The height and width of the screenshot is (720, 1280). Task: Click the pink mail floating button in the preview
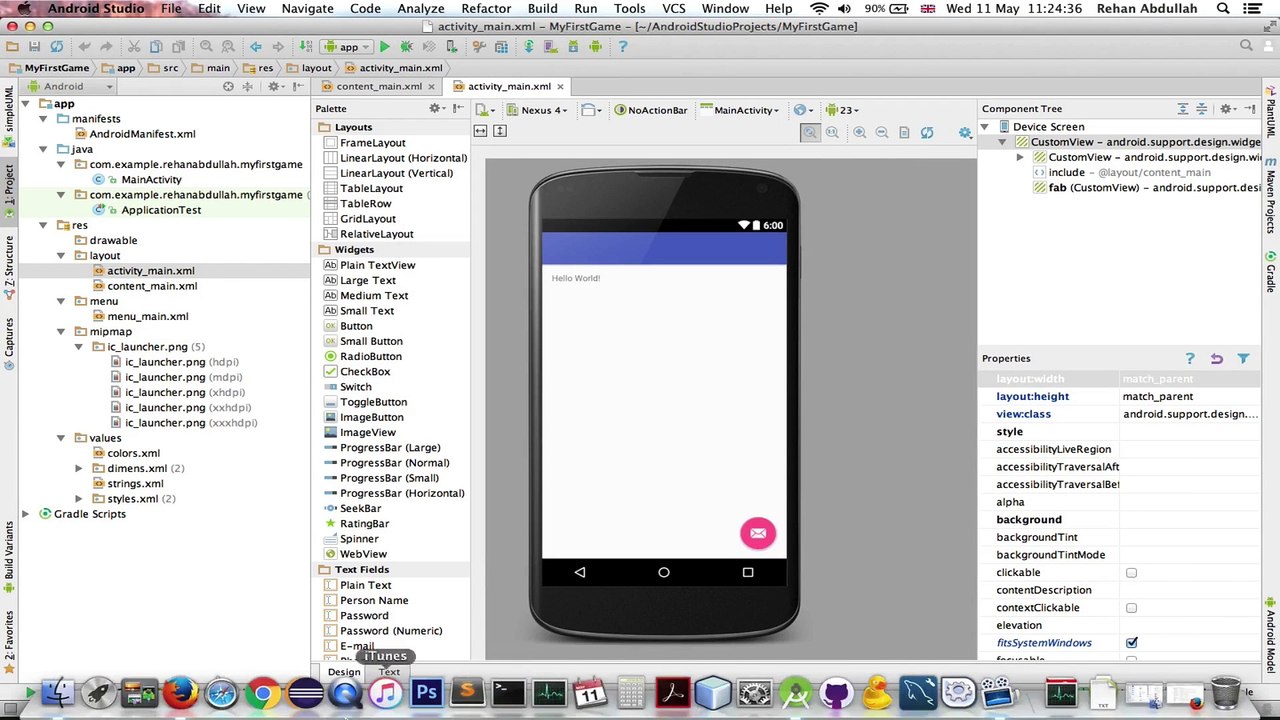758,533
